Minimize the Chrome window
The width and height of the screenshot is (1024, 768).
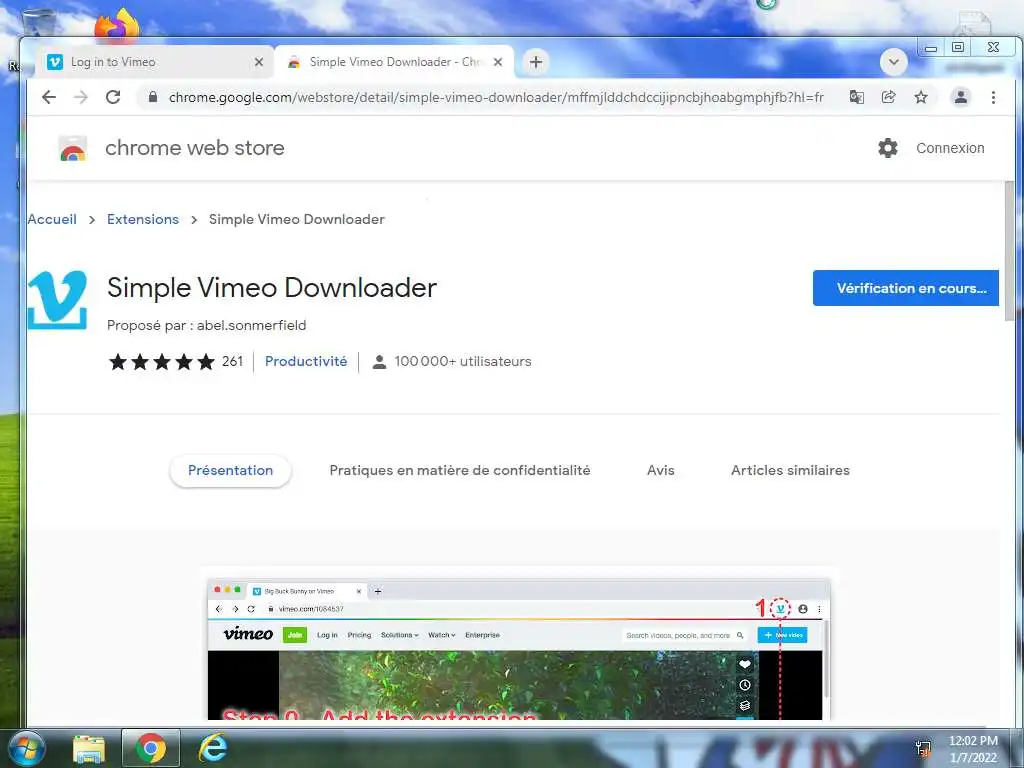click(931, 48)
